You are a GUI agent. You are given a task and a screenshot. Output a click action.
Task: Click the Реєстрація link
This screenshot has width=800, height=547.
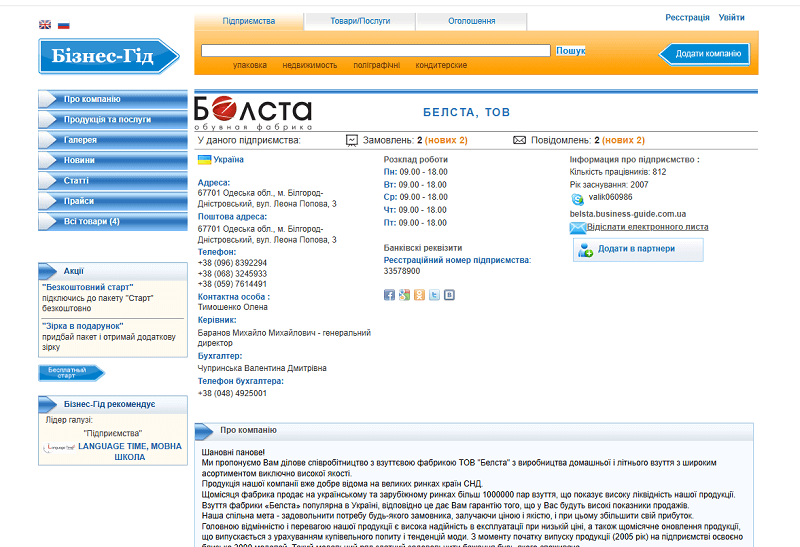(687, 17)
